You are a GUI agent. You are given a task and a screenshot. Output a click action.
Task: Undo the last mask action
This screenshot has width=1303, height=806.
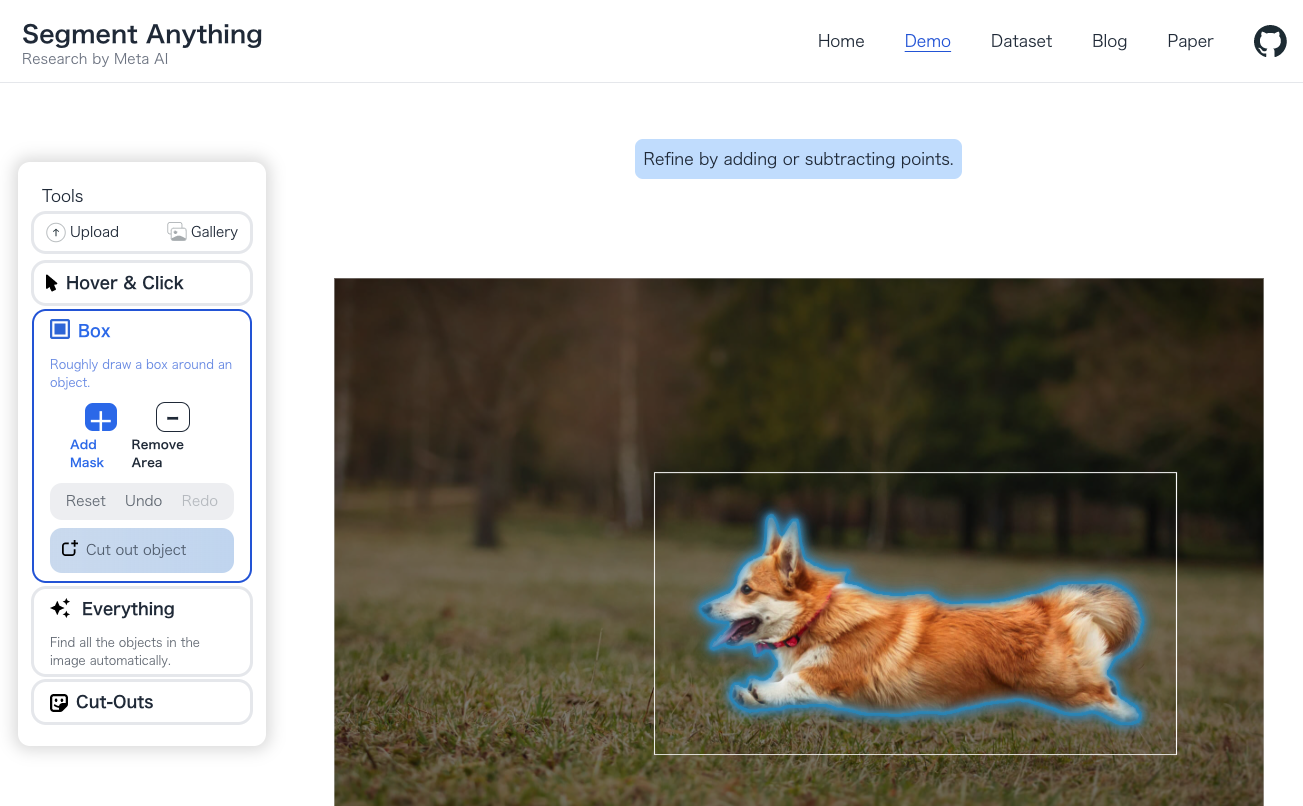tap(143, 501)
